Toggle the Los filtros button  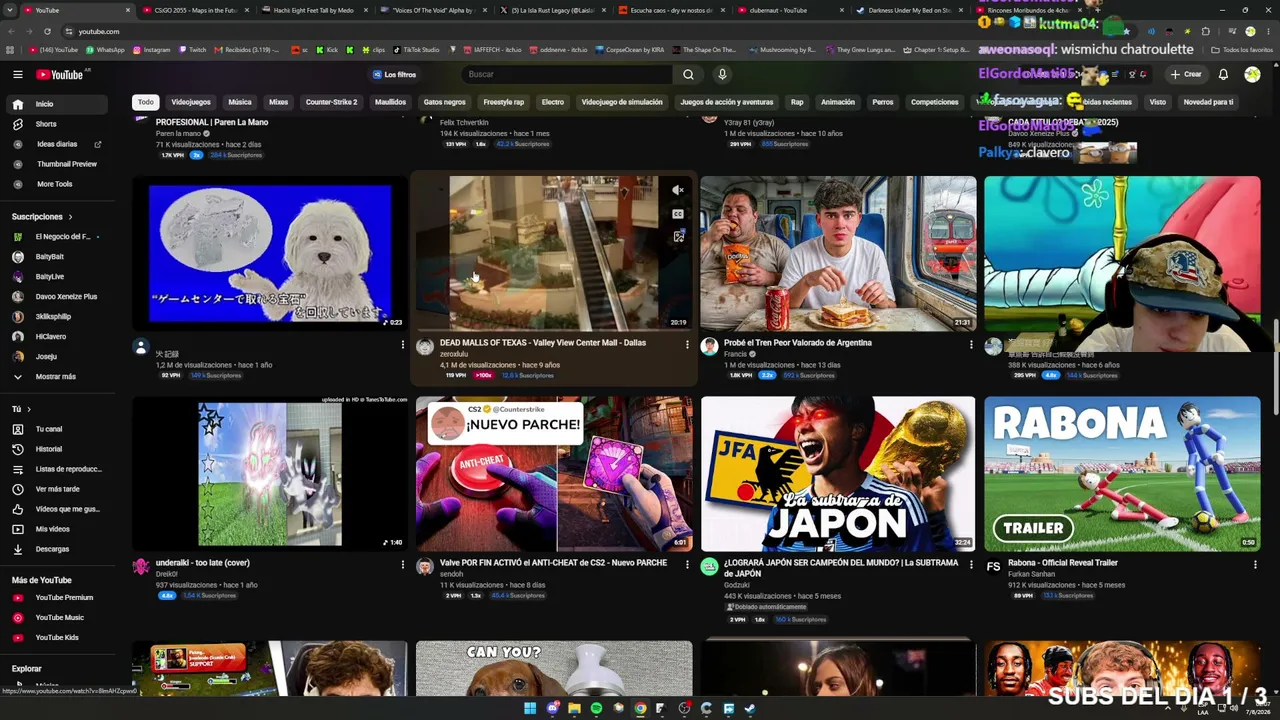pyautogui.click(x=394, y=74)
